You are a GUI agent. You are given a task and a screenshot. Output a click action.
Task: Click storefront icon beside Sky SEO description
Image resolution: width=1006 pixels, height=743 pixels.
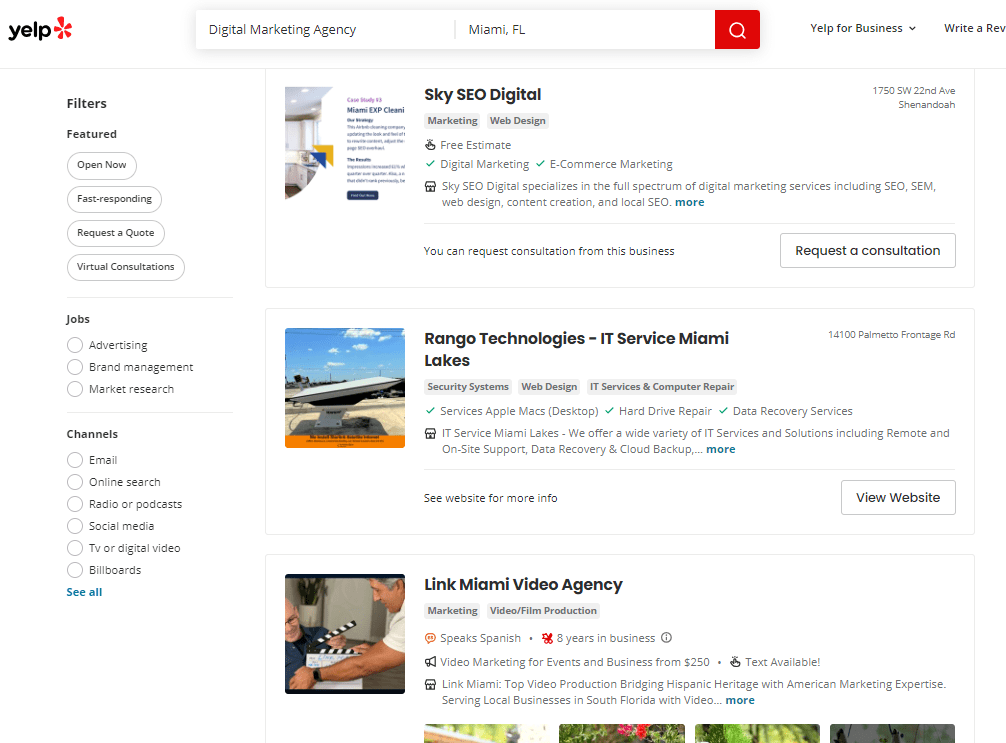click(x=430, y=186)
